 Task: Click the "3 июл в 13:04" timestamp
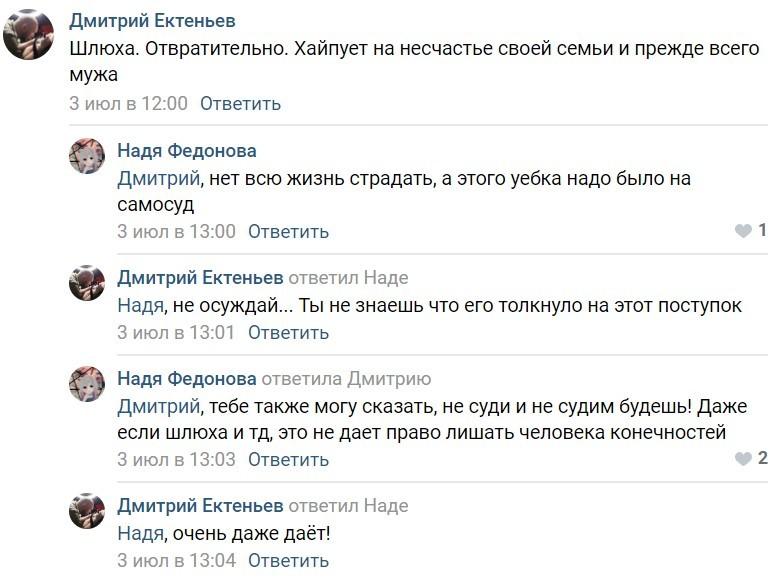pos(176,560)
